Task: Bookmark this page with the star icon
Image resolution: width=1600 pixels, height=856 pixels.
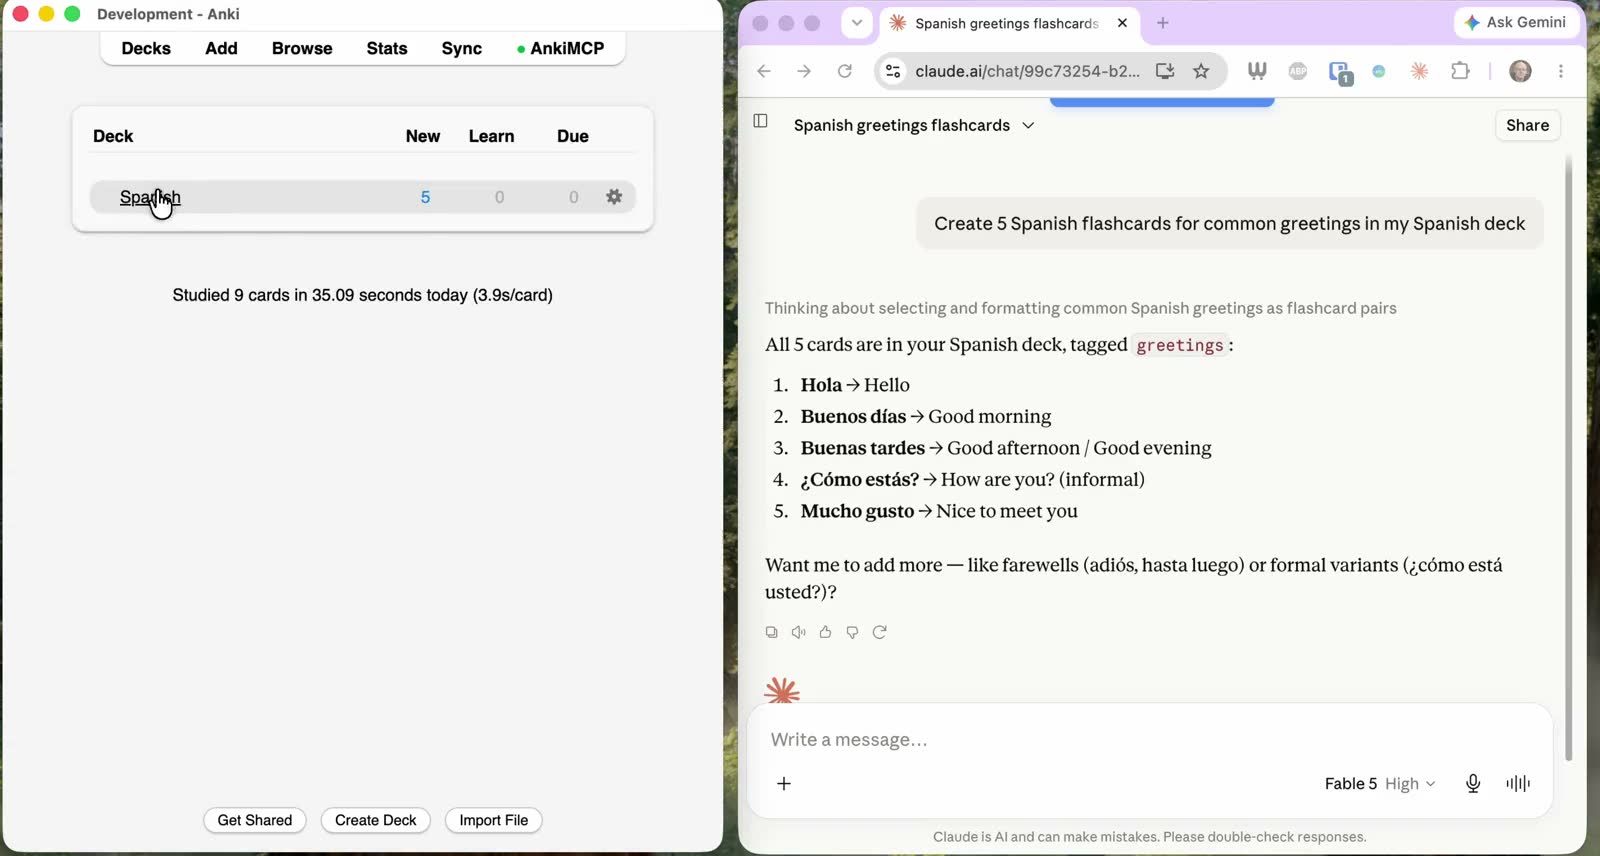Action: 1201,71
